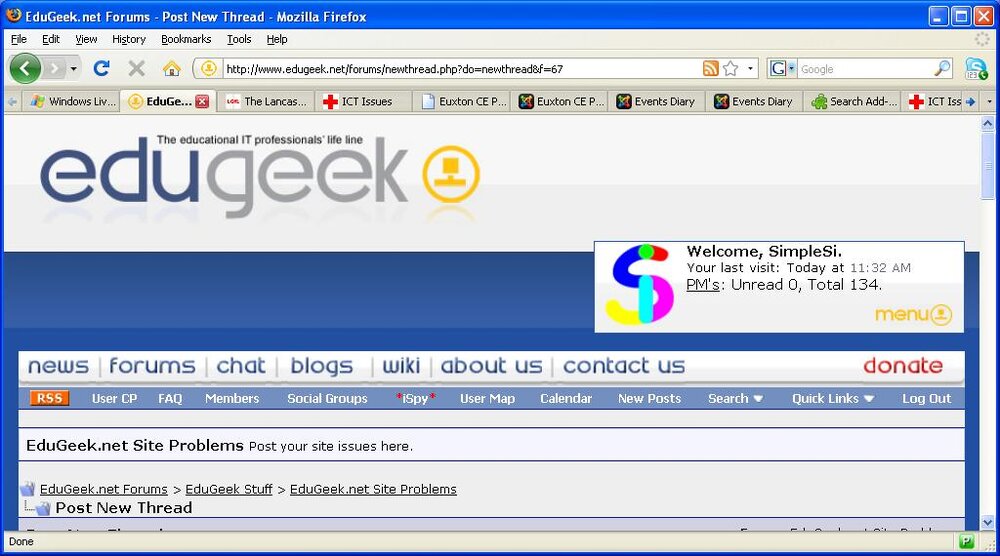Expand the Quick Links dropdown

tap(833, 399)
